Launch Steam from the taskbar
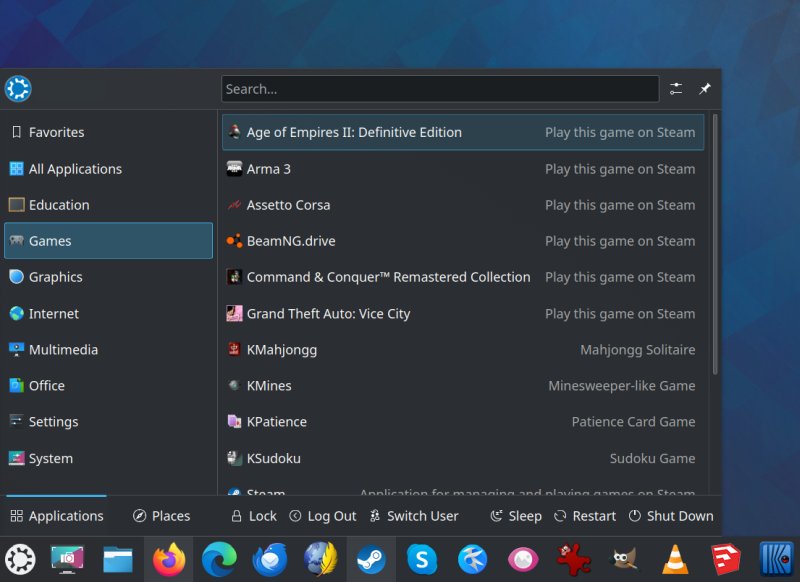The width and height of the screenshot is (800, 582). pos(372,559)
